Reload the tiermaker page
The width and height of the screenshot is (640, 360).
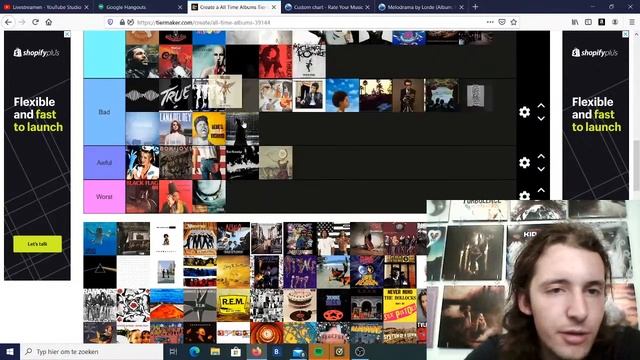(x=36, y=22)
